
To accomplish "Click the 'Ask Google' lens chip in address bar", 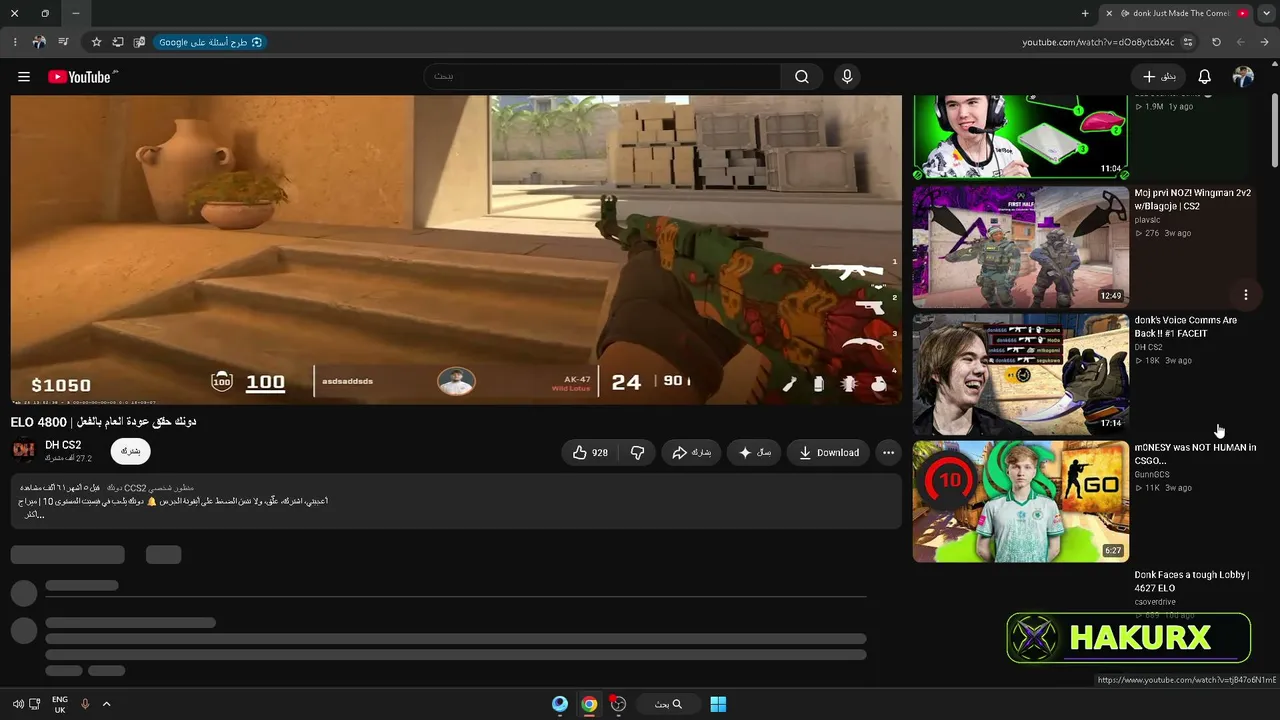I will (x=210, y=42).
